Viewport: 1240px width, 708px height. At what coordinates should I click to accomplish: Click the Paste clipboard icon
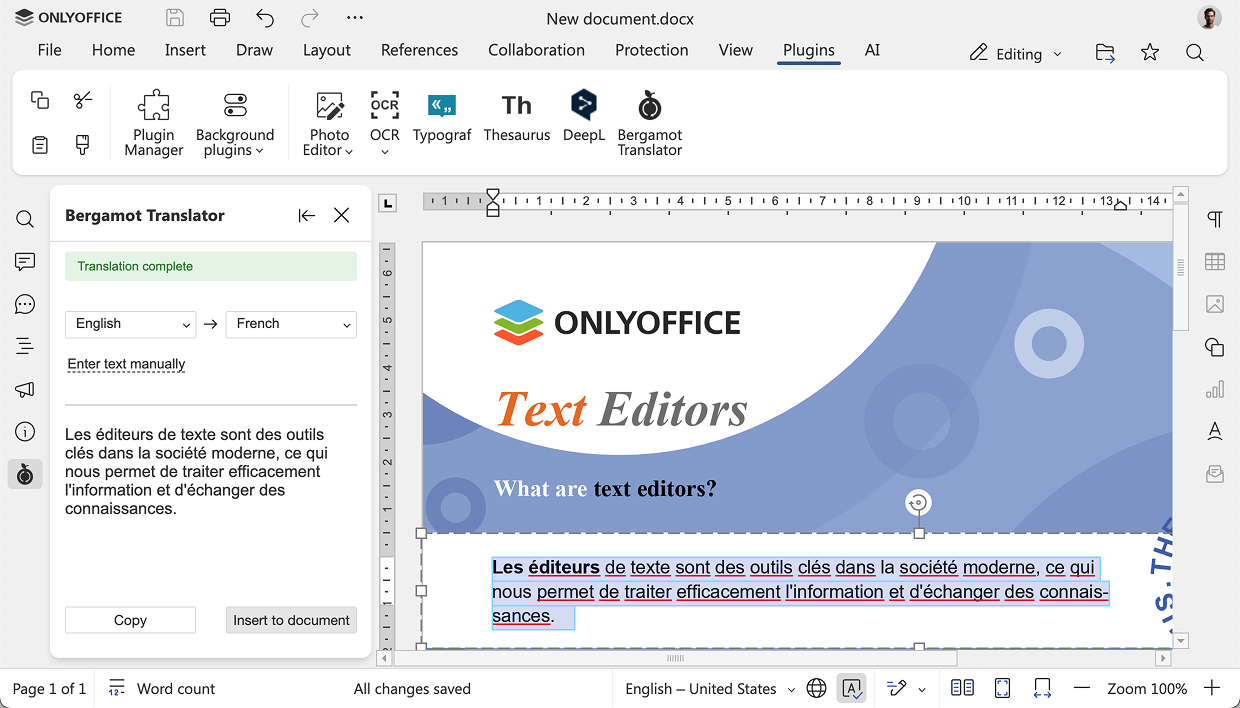pyautogui.click(x=40, y=145)
